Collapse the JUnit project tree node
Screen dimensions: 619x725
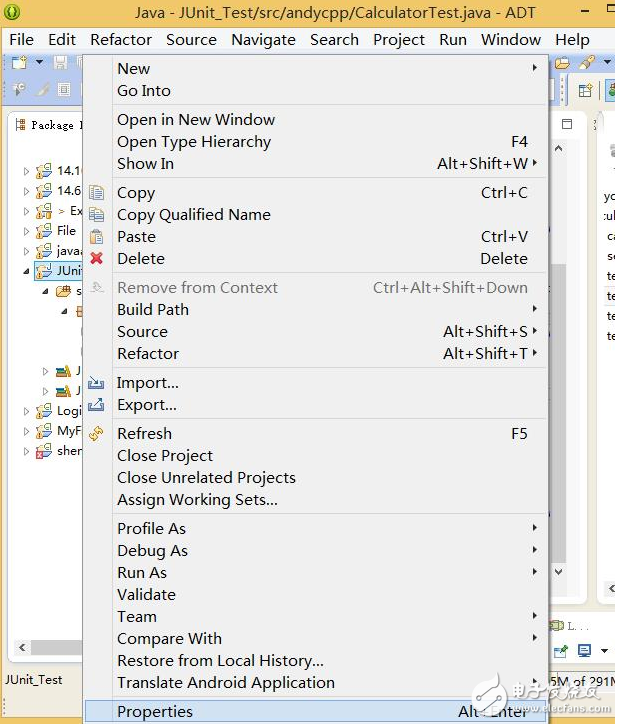point(27,271)
